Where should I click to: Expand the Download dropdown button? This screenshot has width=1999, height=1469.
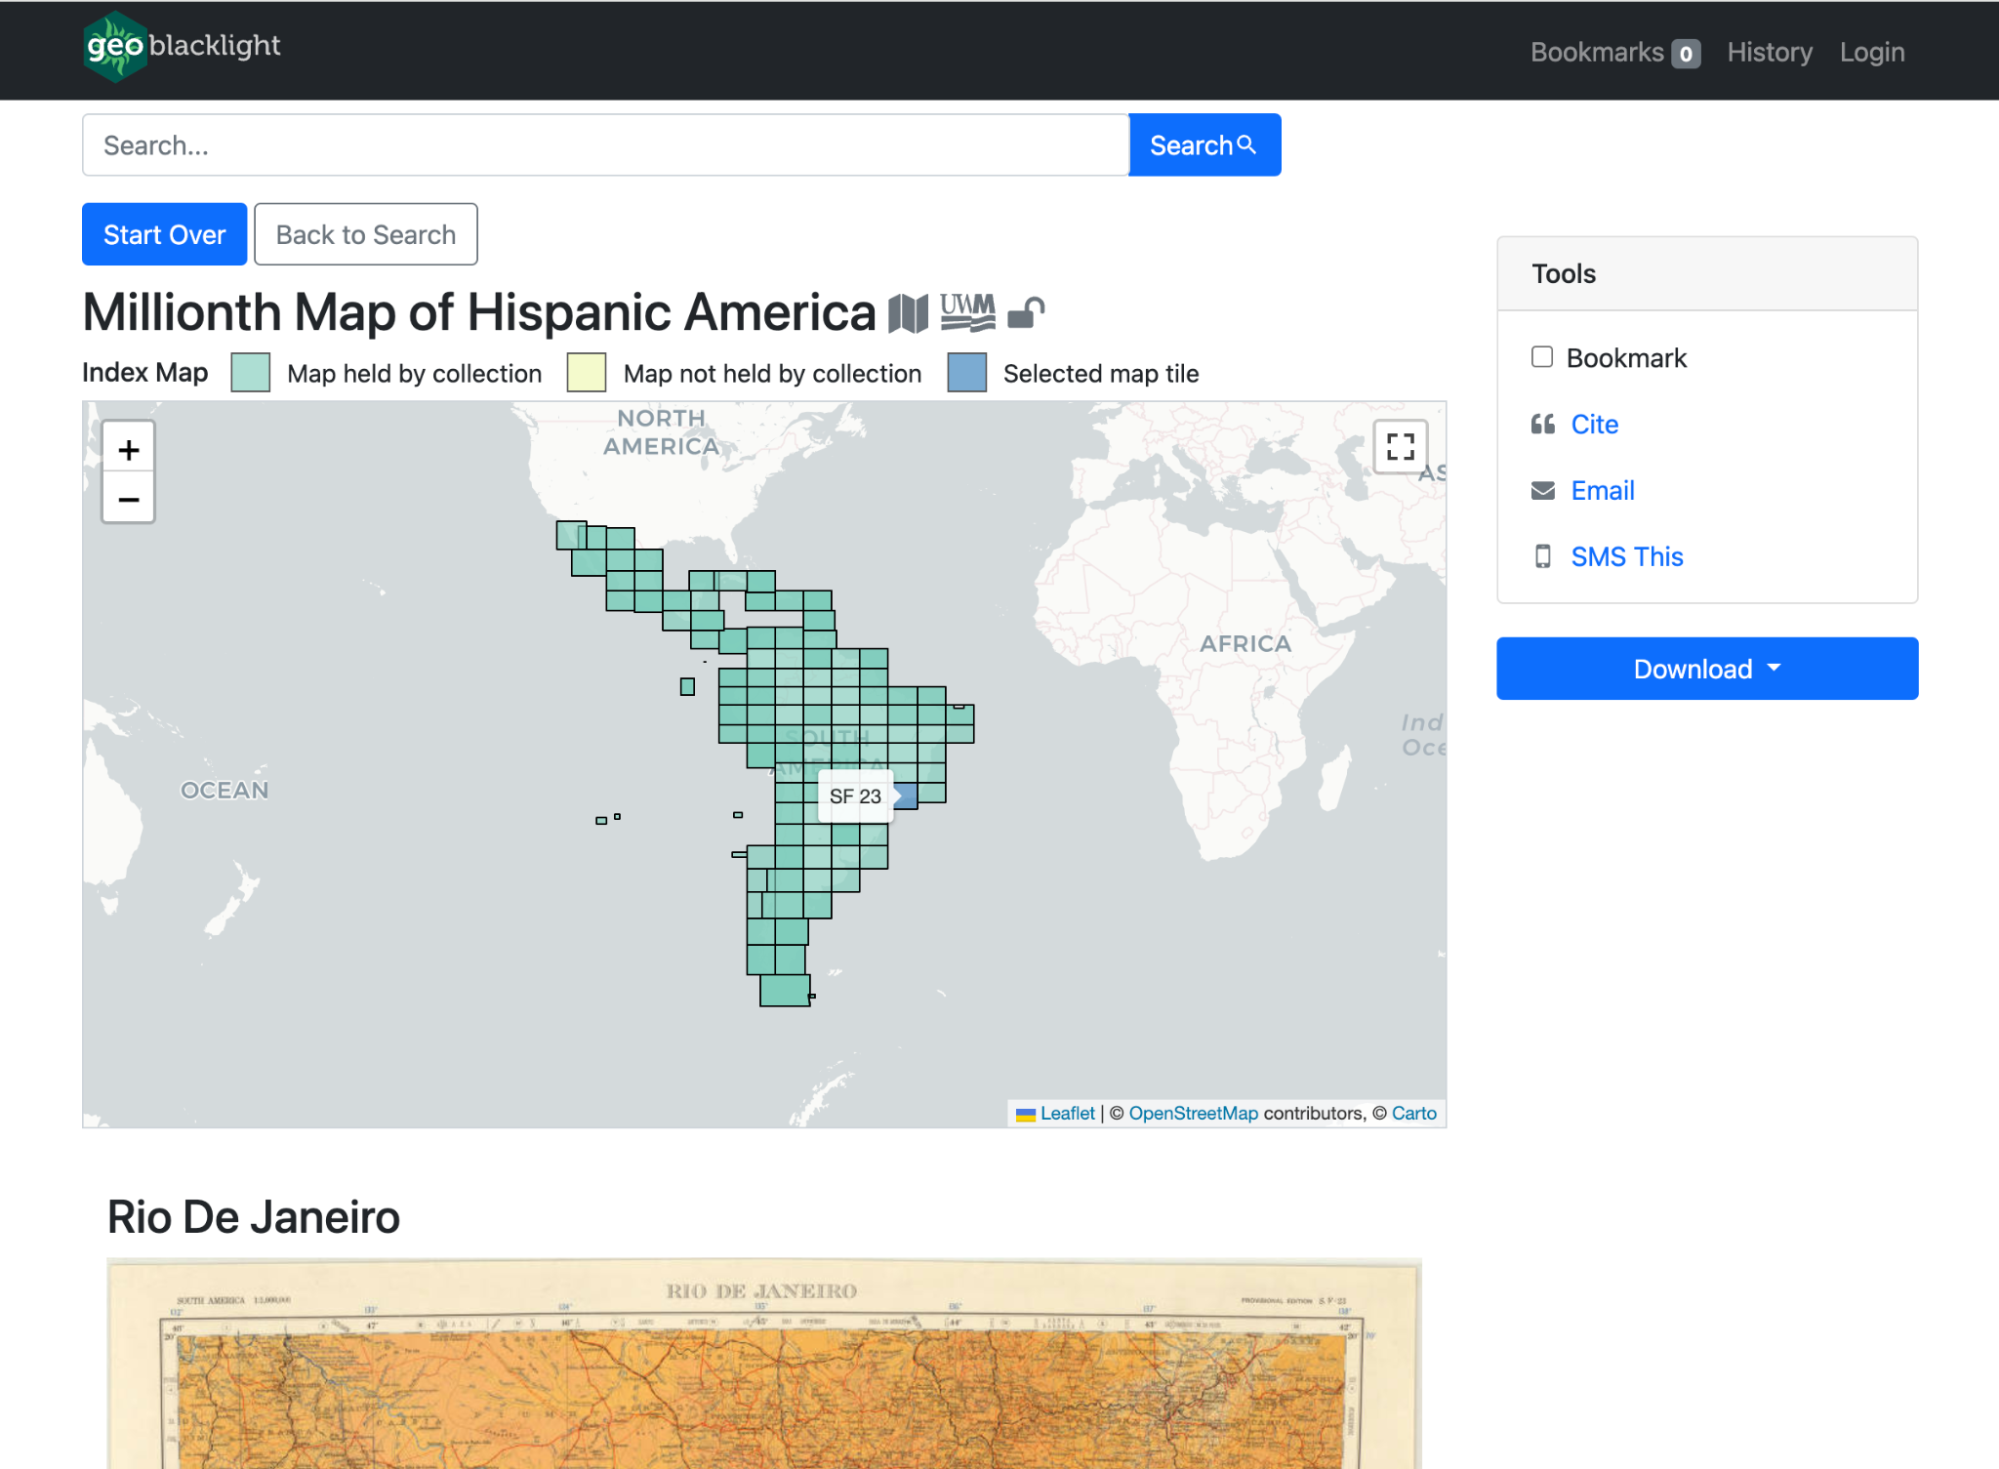tap(1706, 669)
